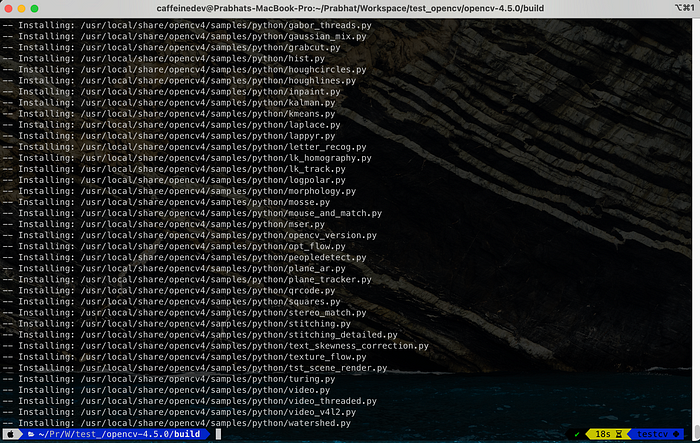This screenshot has width=700, height=443.
Task: Click the vertical scrollbar thumb at bottom right
Action: [x=696, y=432]
